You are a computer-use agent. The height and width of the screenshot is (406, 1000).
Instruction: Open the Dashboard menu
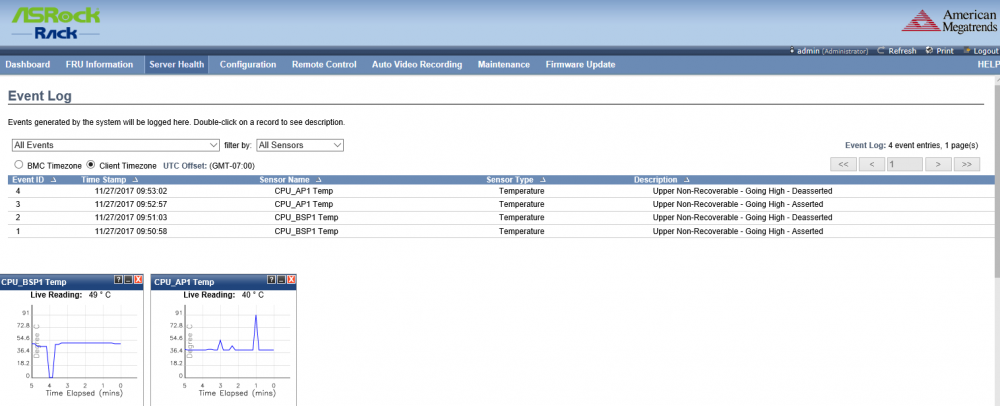pyautogui.click(x=27, y=64)
